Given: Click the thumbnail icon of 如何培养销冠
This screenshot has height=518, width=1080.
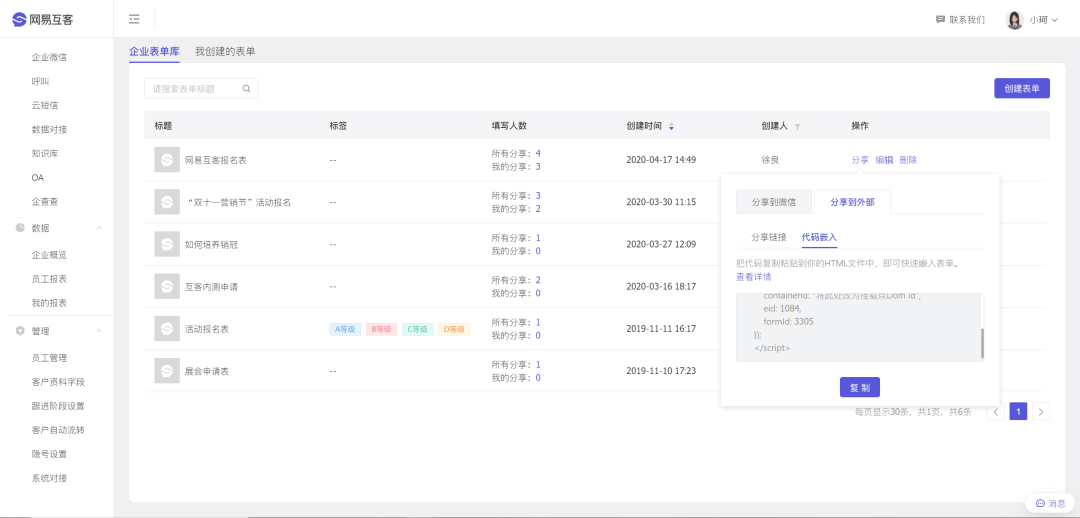Looking at the screenshot, I should coord(166,245).
